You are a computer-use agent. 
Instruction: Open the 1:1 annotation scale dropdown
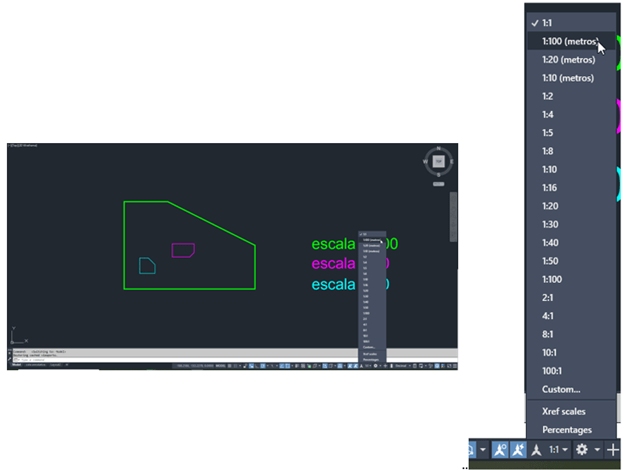[558, 451]
